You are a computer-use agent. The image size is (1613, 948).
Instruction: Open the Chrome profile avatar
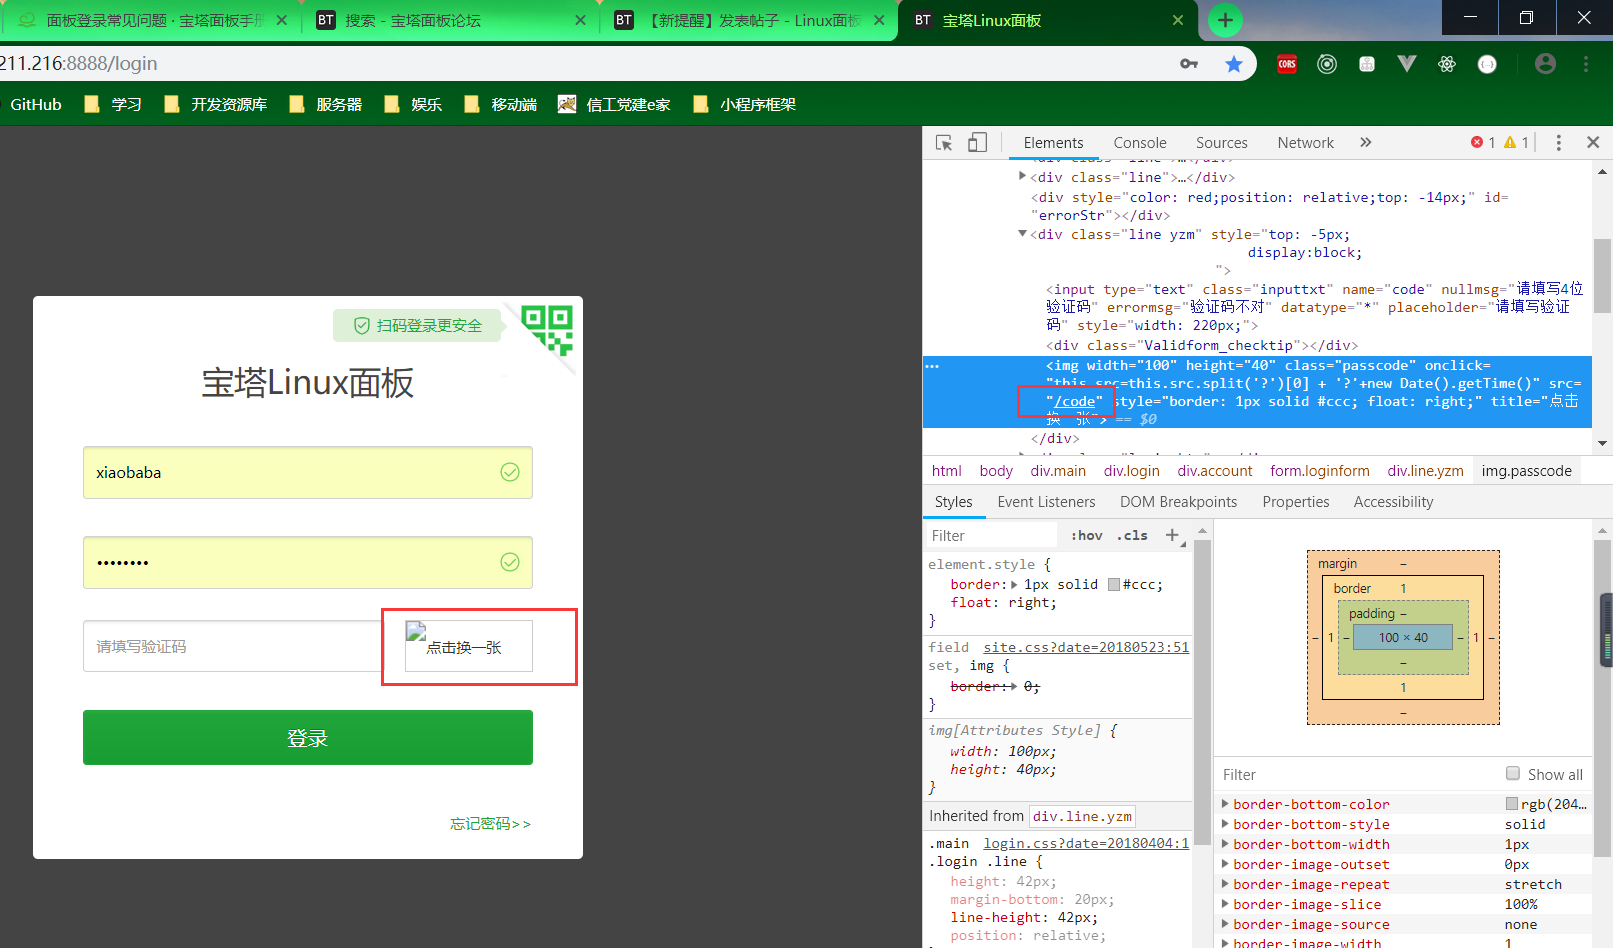(x=1545, y=64)
